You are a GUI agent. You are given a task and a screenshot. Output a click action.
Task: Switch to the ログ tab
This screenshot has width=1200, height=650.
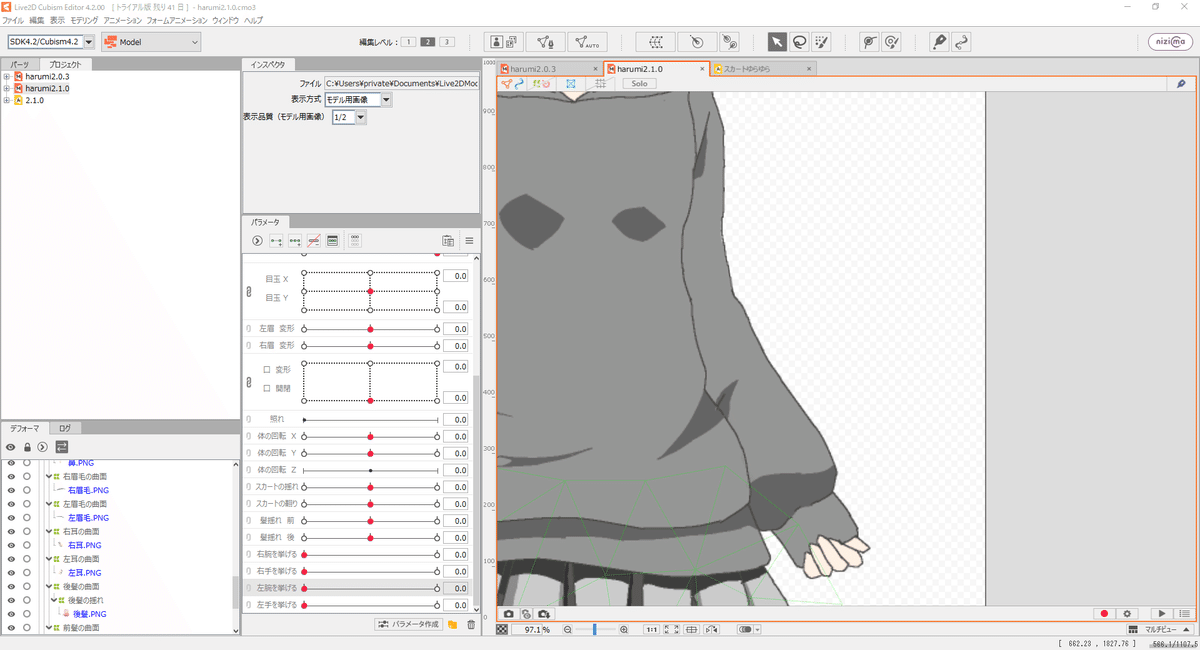click(64, 428)
